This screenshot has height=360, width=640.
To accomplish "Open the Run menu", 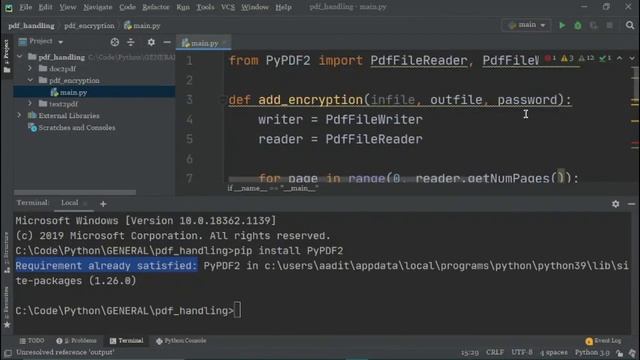I will pyautogui.click(x=183, y=7).
